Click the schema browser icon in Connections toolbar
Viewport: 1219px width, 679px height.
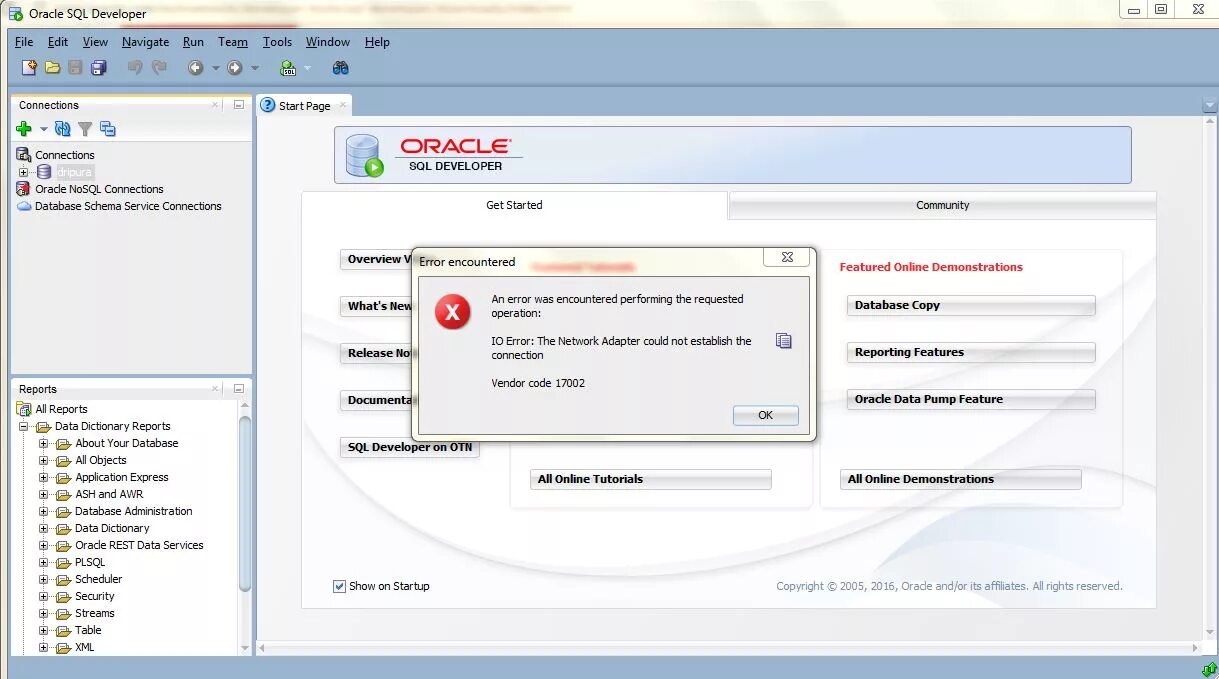click(108, 129)
